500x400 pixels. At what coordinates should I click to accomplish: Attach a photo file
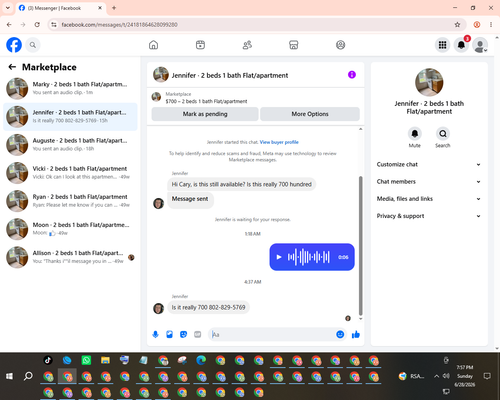169,334
